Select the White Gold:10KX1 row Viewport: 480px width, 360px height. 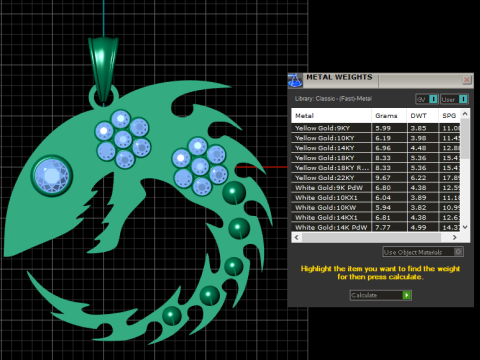(x=376, y=198)
